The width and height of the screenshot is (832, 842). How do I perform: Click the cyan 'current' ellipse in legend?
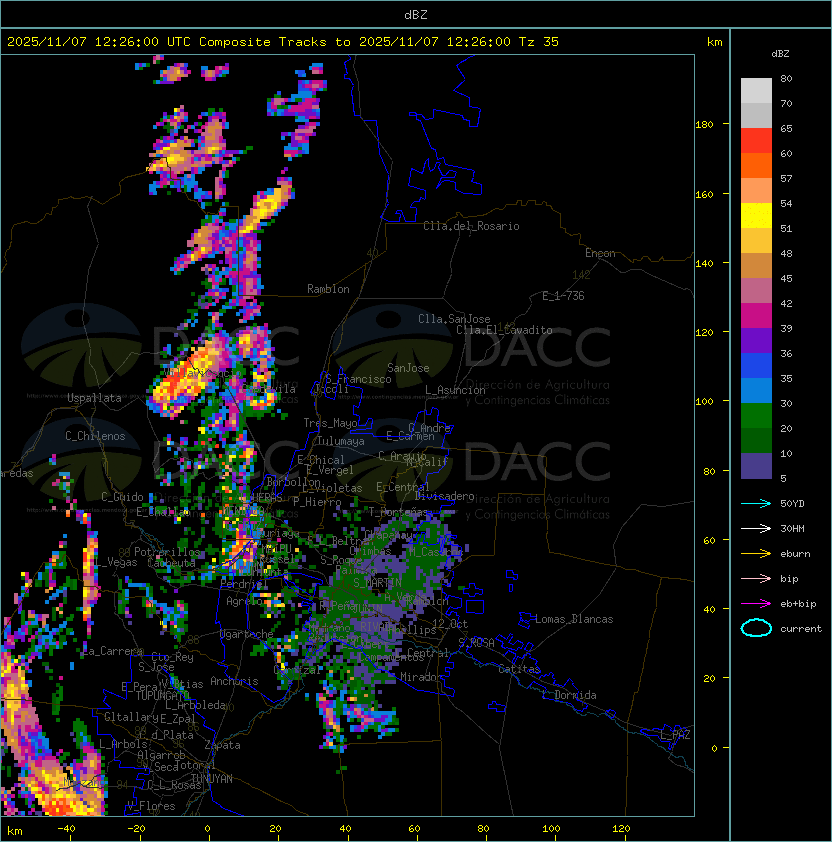point(756,628)
